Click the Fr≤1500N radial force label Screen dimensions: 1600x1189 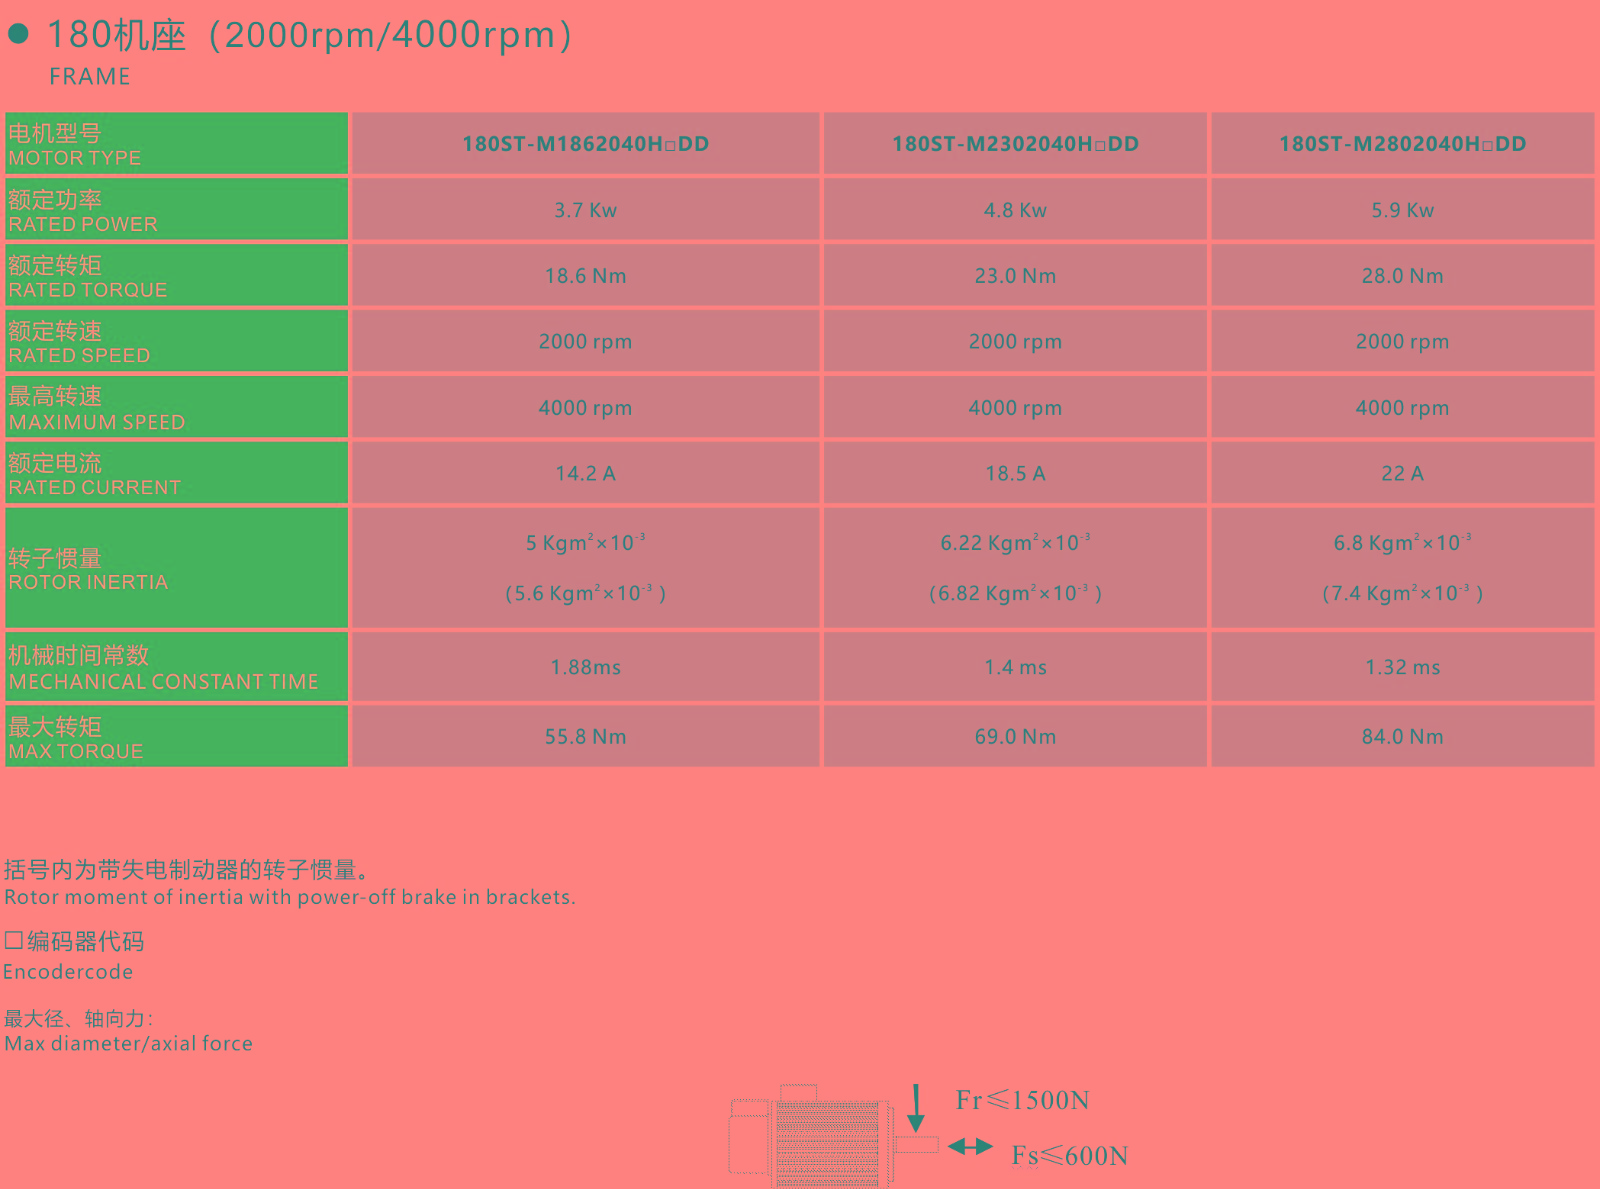tap(1022, 1100)
